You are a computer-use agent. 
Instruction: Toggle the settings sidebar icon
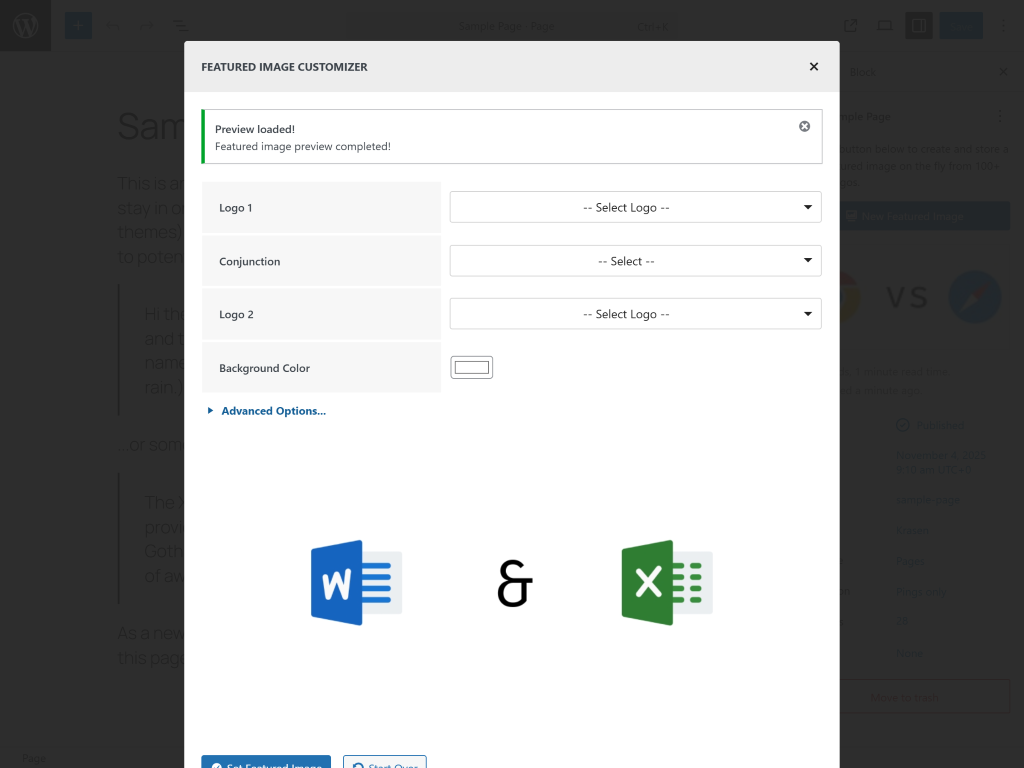[x=918, y=25]
